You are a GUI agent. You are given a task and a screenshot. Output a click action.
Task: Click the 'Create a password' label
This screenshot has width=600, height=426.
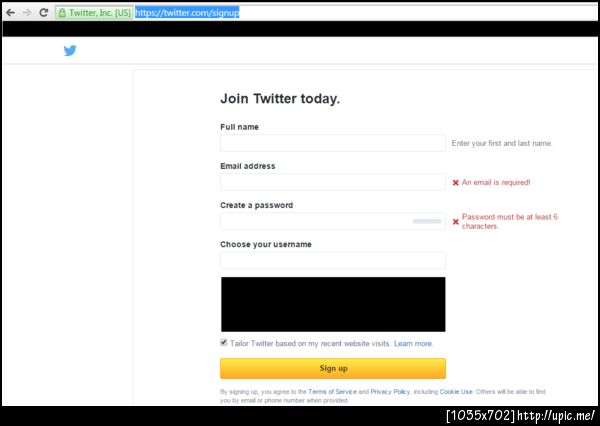pyautogui.click(x=256, y=205)
